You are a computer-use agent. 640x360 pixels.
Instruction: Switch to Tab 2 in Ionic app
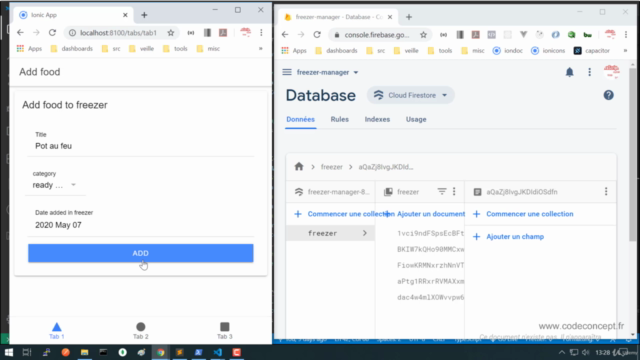click(140, 331)
